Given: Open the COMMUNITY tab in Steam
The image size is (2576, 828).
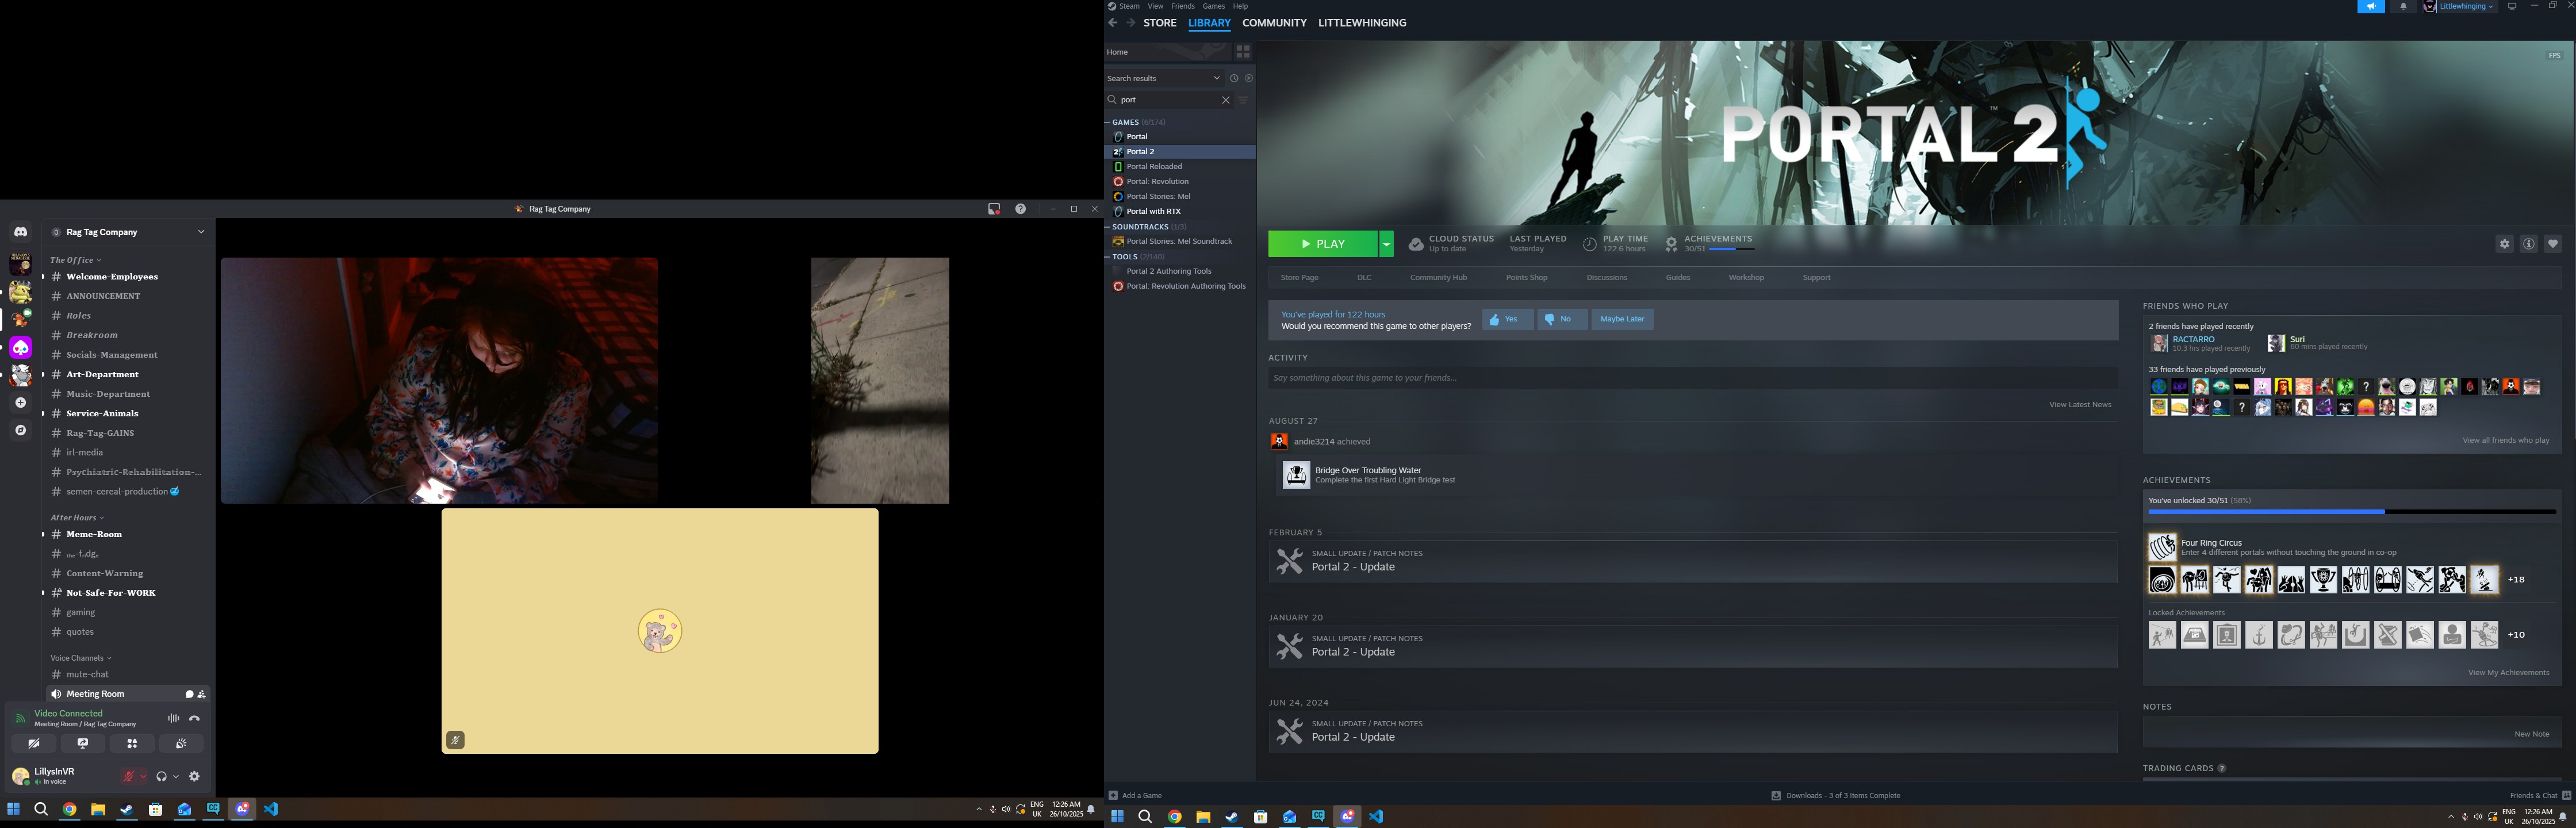Looking at the screenshot, I should point(1274,23).
